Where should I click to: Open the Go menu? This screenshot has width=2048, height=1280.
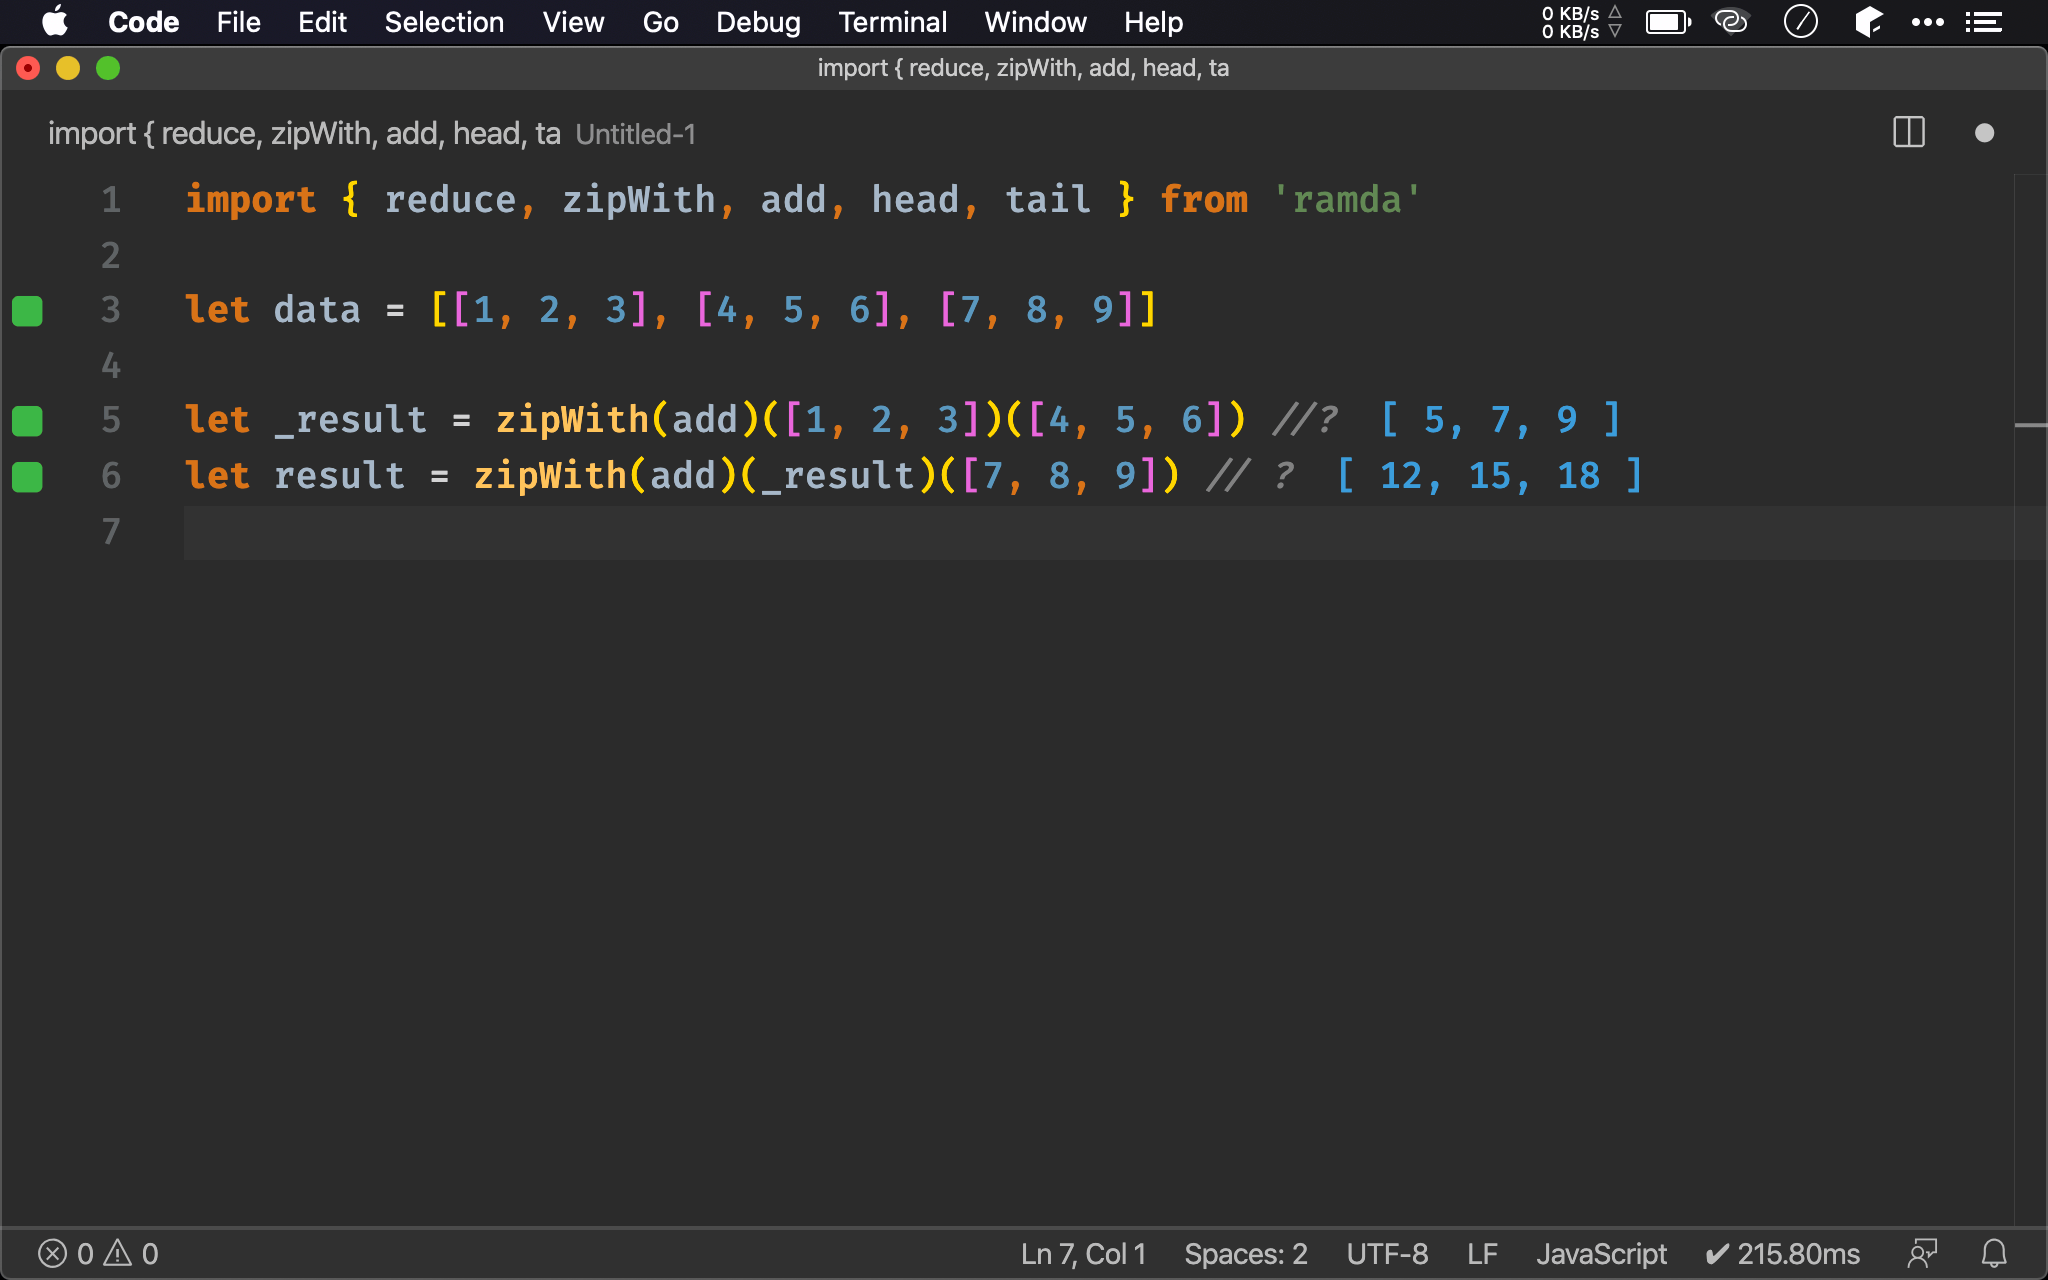tap(660, 22)
